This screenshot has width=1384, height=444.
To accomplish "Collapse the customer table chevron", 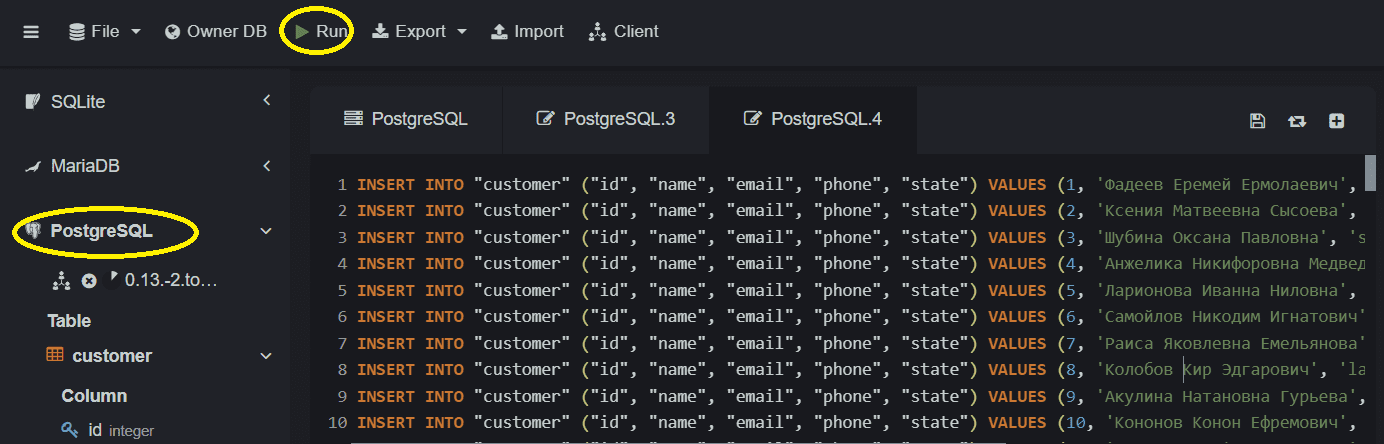I will click(266, 356).
